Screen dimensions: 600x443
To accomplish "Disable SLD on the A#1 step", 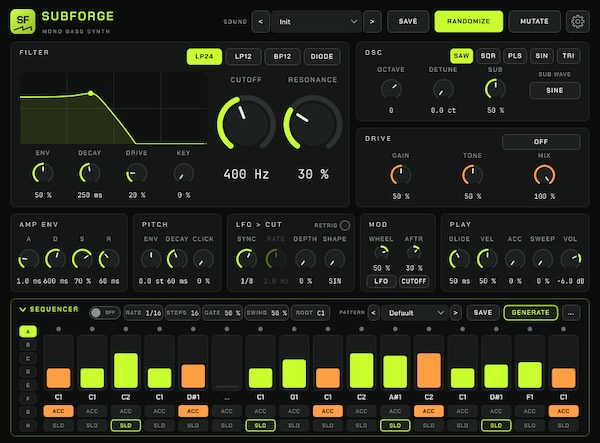I will (x=395, y=425).
